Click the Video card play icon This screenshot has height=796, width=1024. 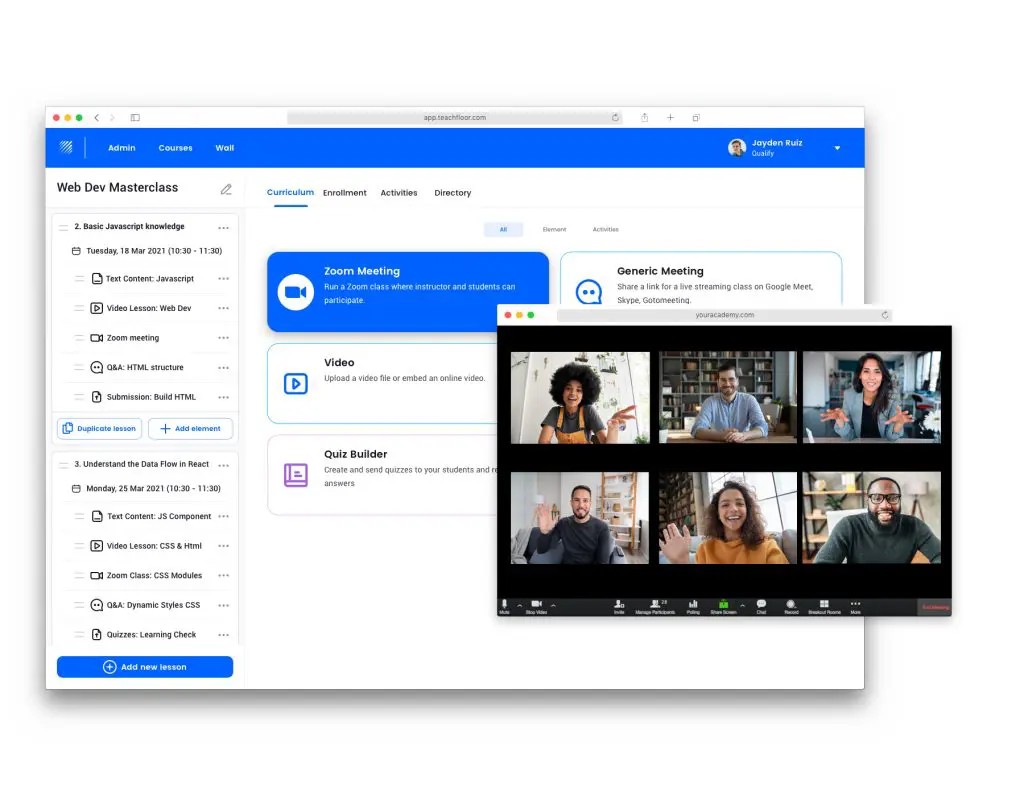(x=296, y=383)
